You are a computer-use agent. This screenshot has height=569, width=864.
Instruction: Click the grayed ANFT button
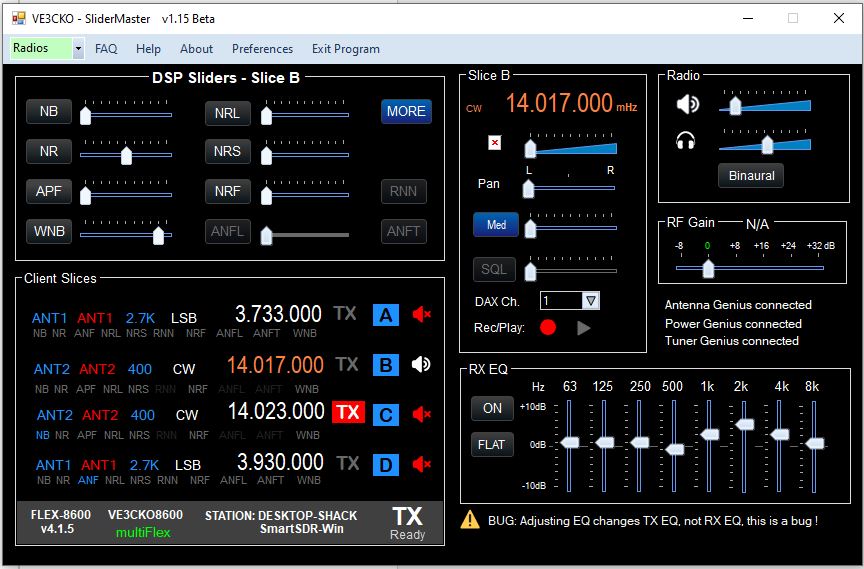[403, 231]
